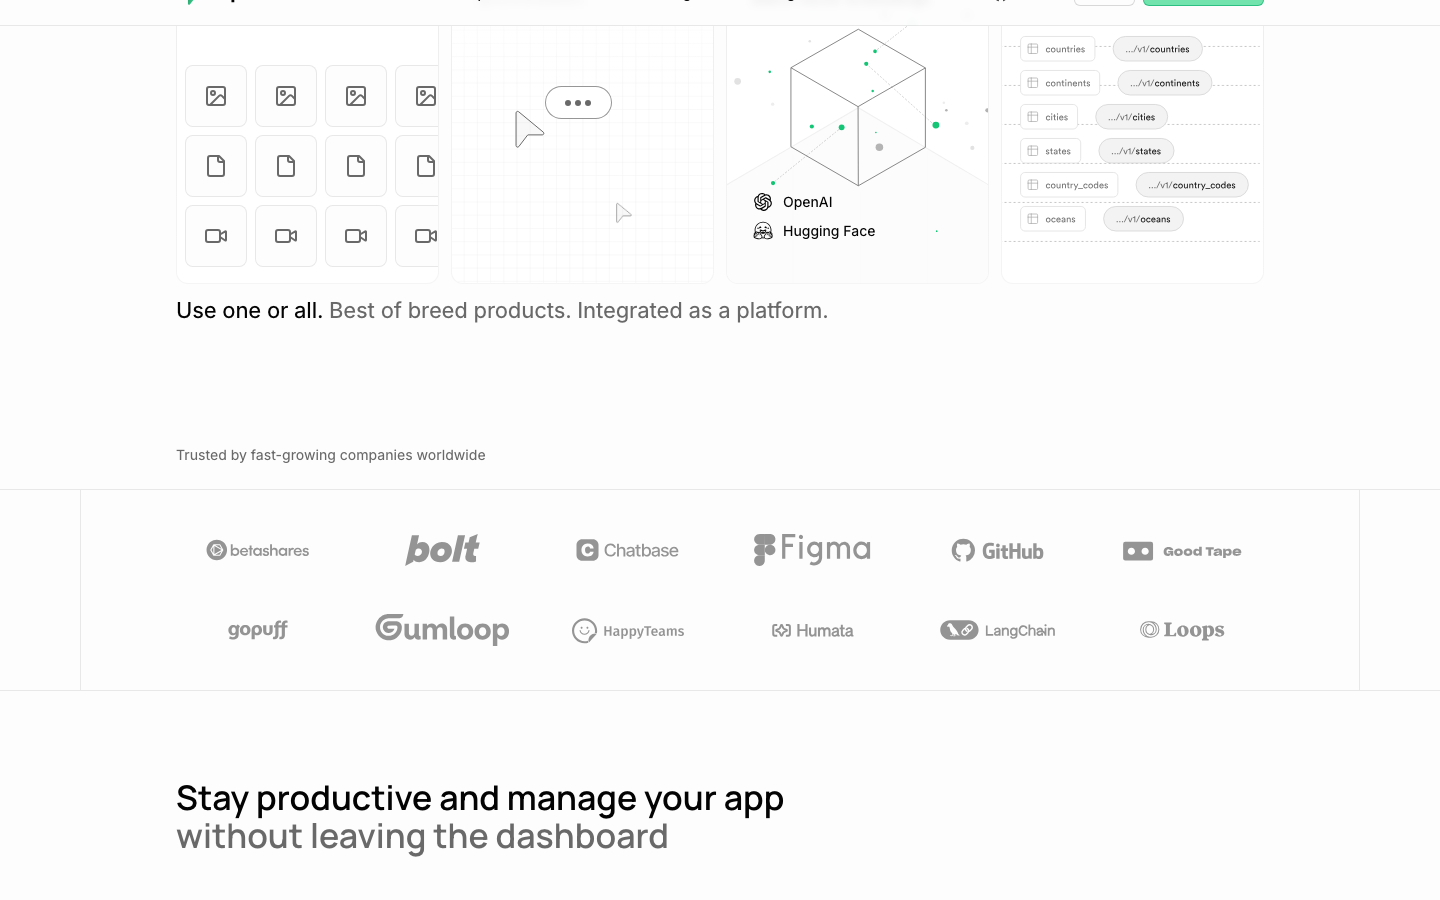Click 'Best of breed products' tagline text

click(450, 311)
